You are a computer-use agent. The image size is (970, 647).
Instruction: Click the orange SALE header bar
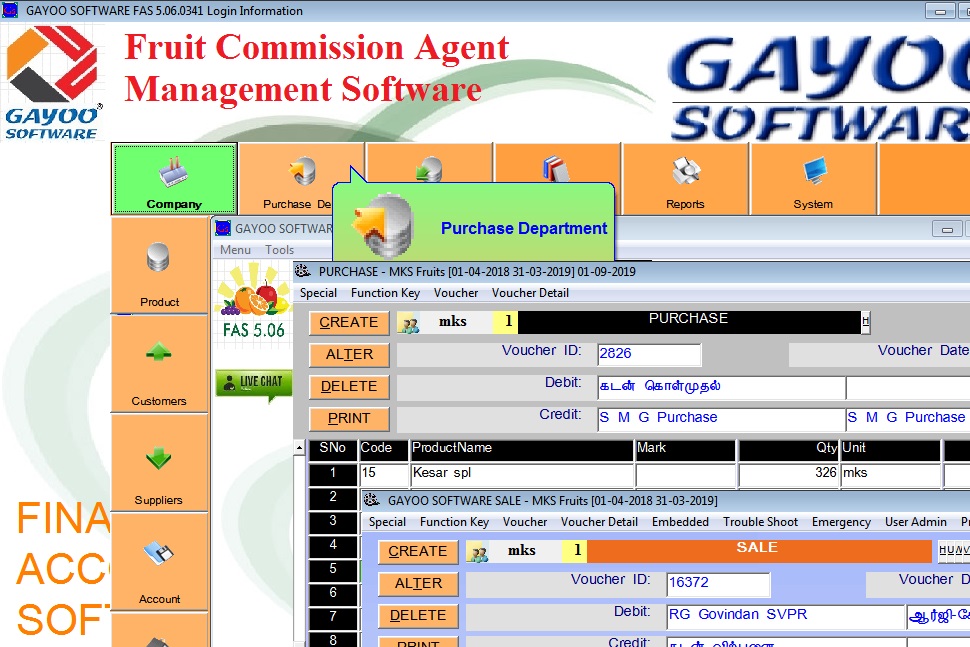(758, 550)
